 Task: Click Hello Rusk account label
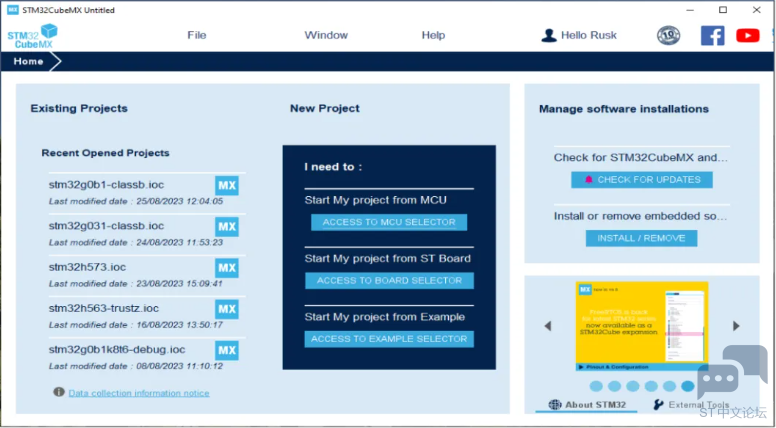[589, 35]
